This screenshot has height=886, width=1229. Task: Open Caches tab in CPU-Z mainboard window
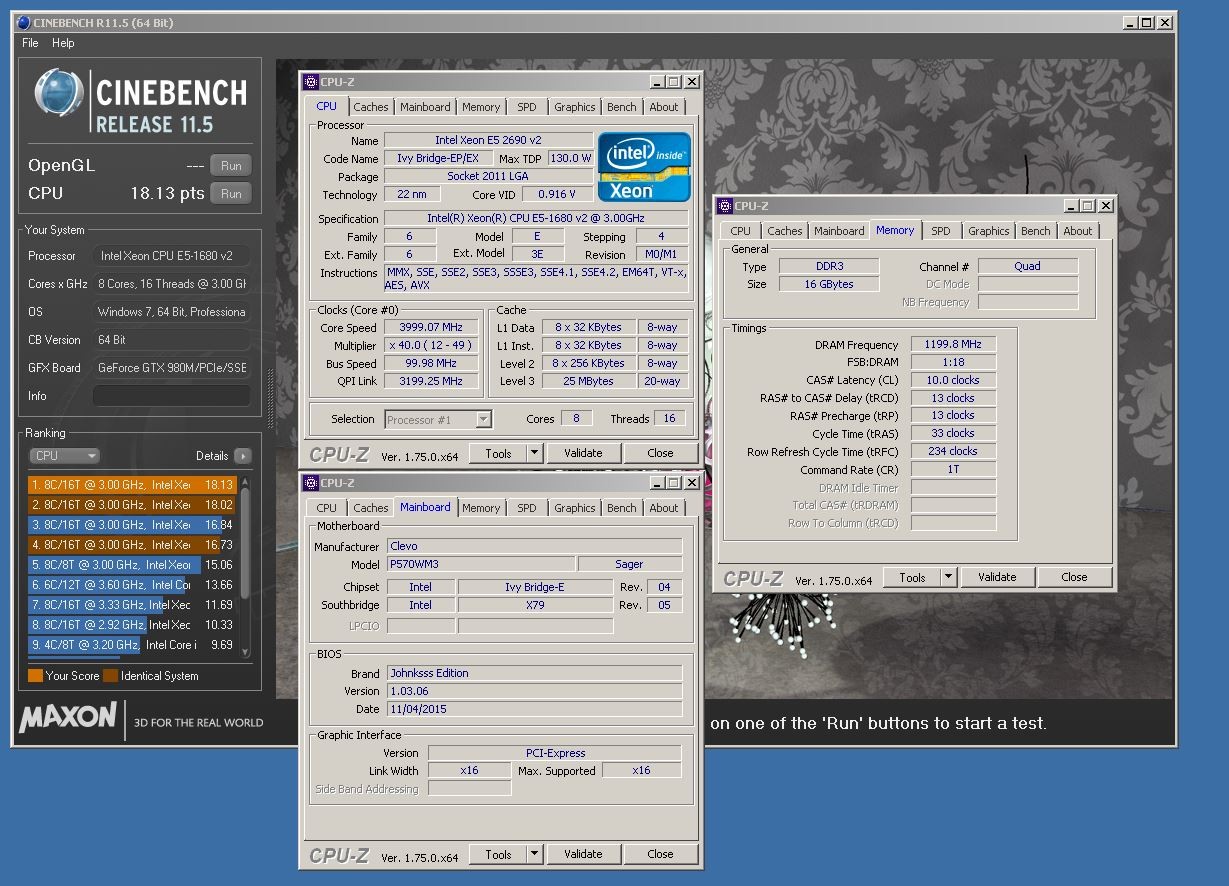[371, 508]
